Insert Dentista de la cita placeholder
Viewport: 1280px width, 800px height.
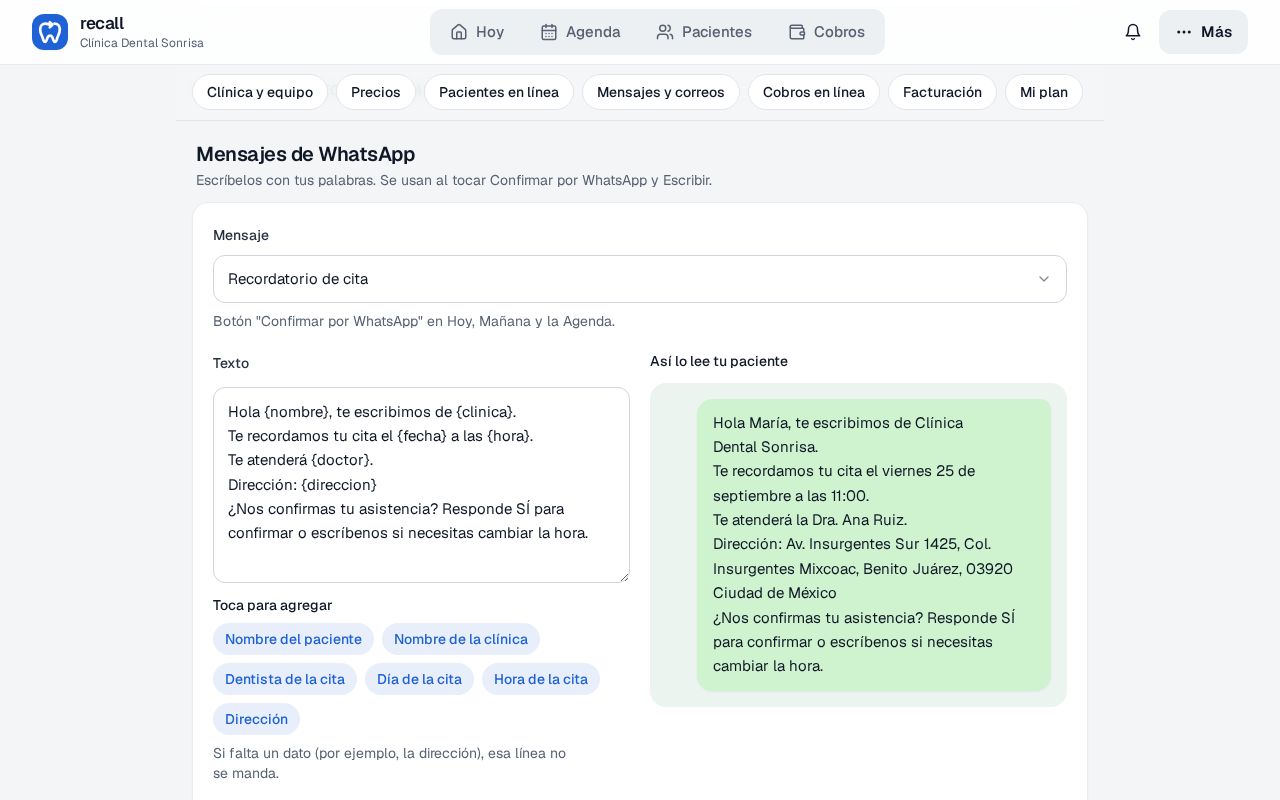click(285, 679)
